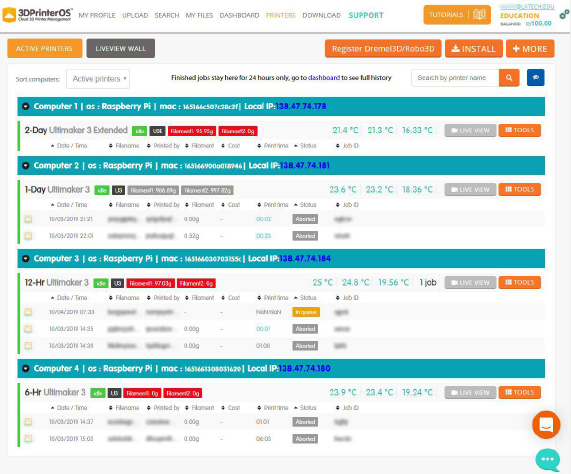
Task: Sort 6-Hr printer jobs by Print time
Action: click(x=273, y=408)
